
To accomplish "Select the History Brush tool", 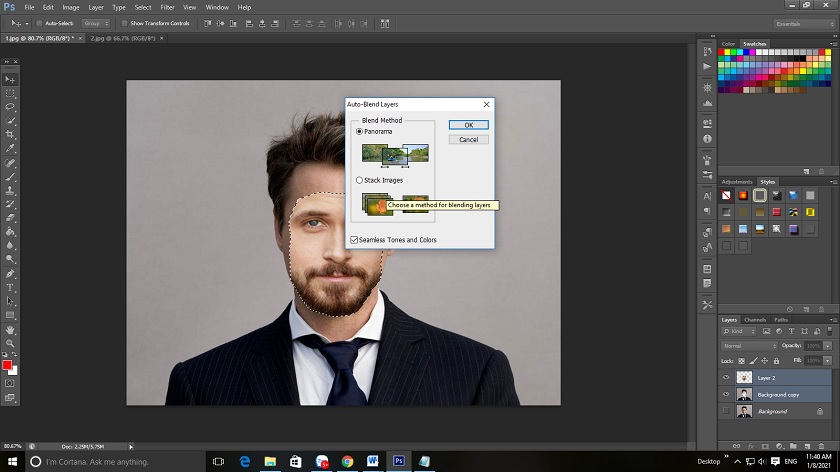I will click(x=10, y=204).
